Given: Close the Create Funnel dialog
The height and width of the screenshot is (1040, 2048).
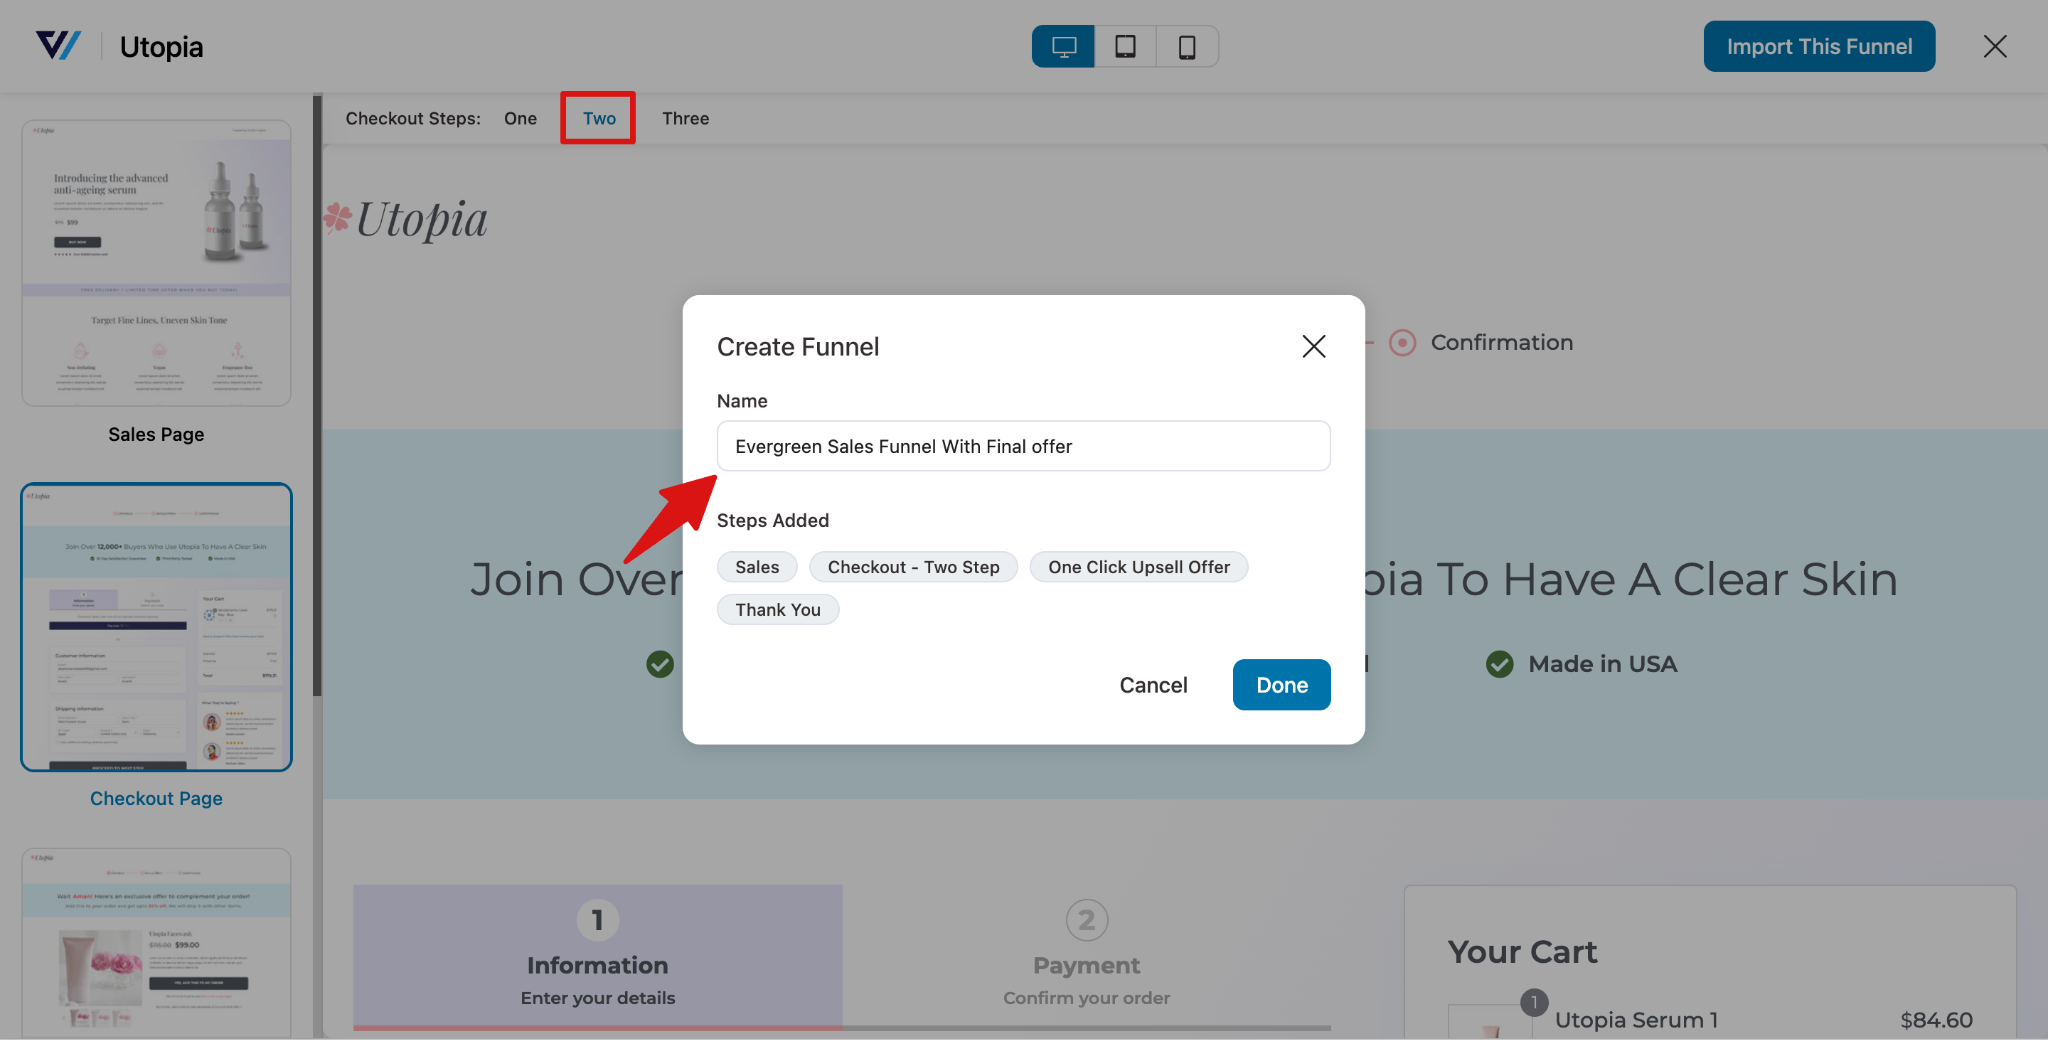Looking at the screenshot, I should coord(1313,346).
